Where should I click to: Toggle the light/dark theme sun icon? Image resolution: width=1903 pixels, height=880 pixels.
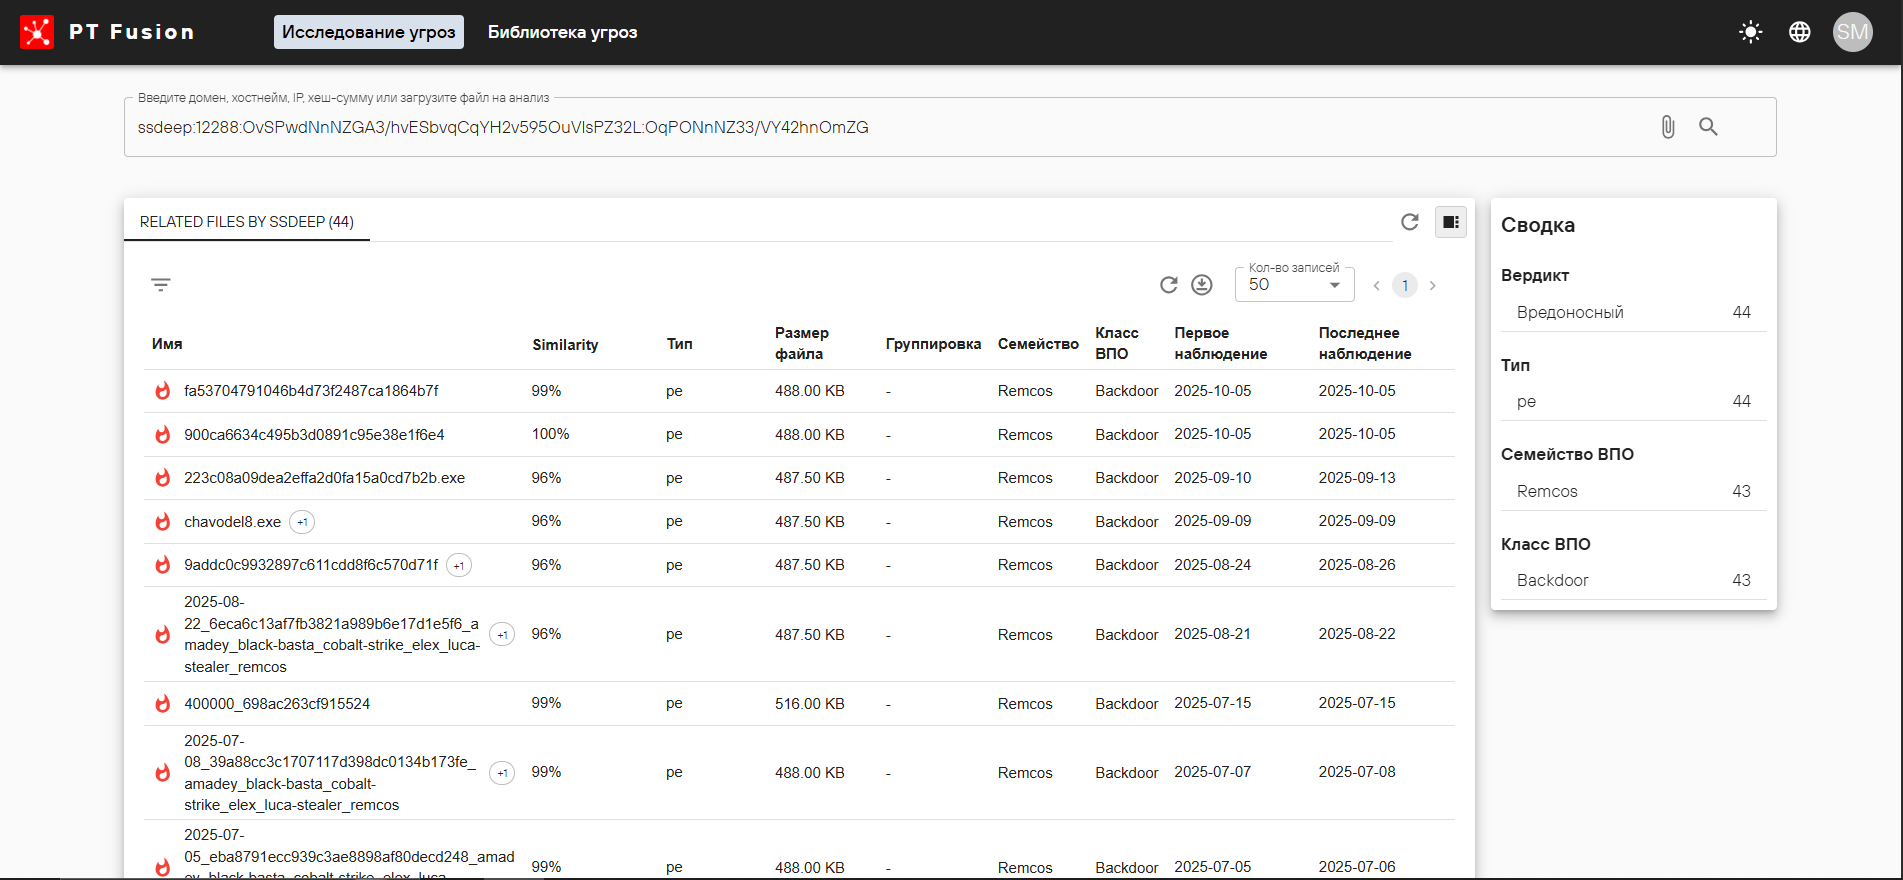coord(1750,32)
